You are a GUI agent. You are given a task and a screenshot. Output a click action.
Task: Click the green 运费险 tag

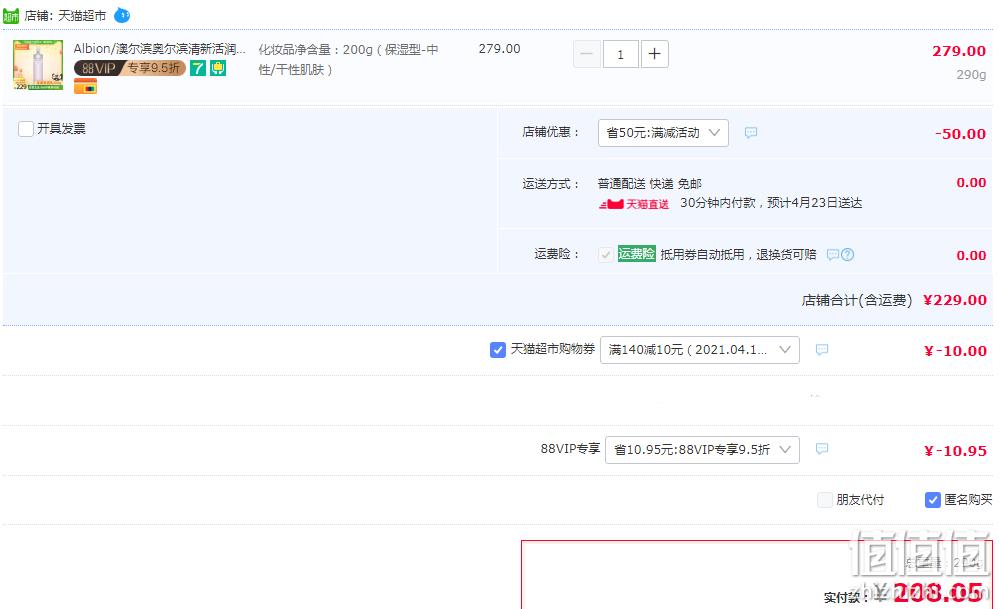636,254
